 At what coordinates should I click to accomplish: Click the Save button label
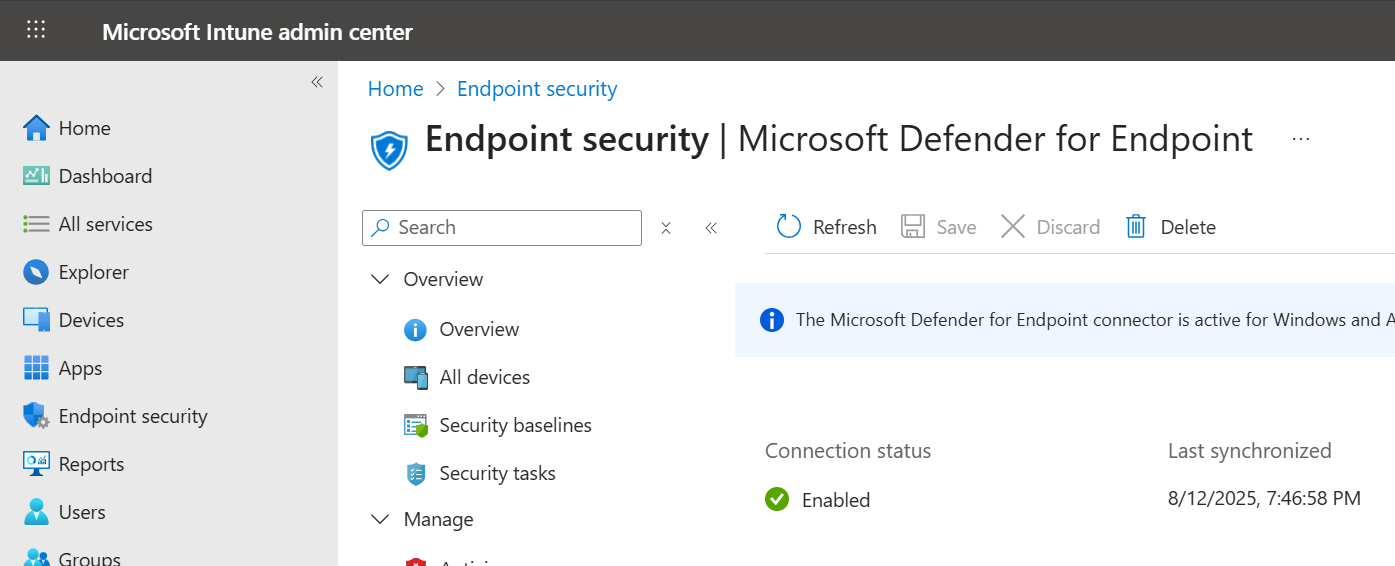point(956,227)
